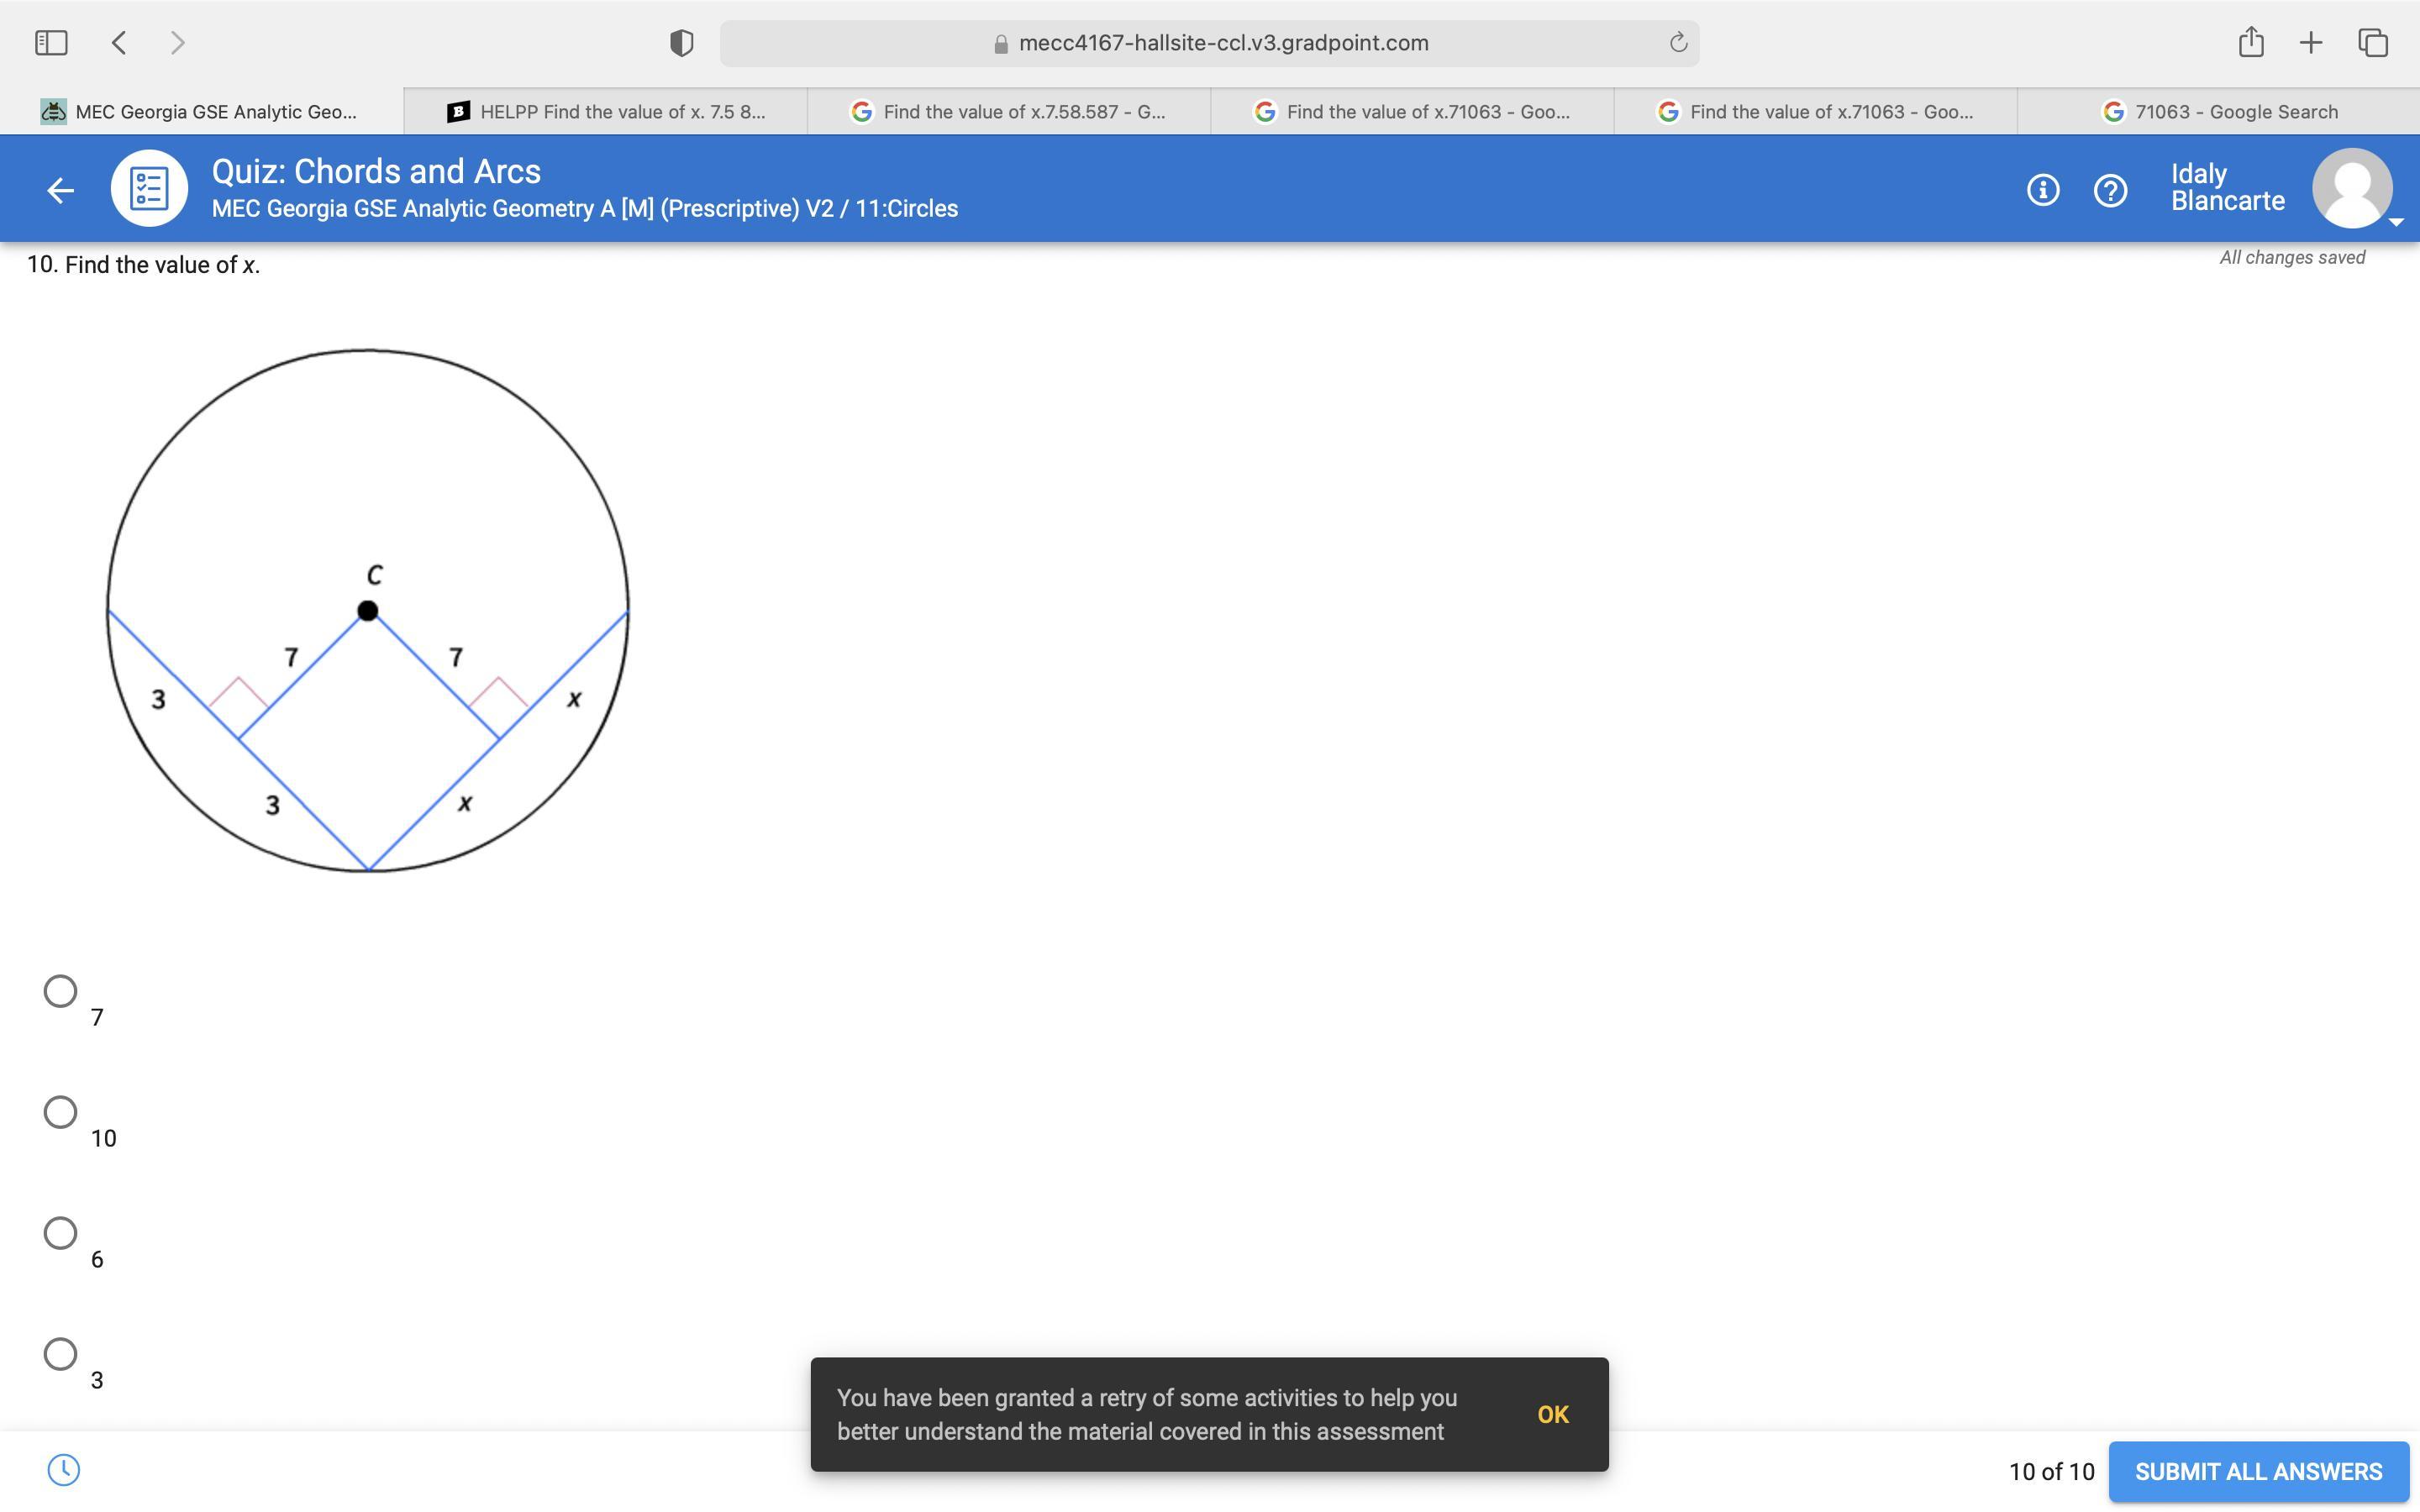This screenshot has height=1512, width=2420.
Task: Click the Safari share icon
Action: [2250, 43]
